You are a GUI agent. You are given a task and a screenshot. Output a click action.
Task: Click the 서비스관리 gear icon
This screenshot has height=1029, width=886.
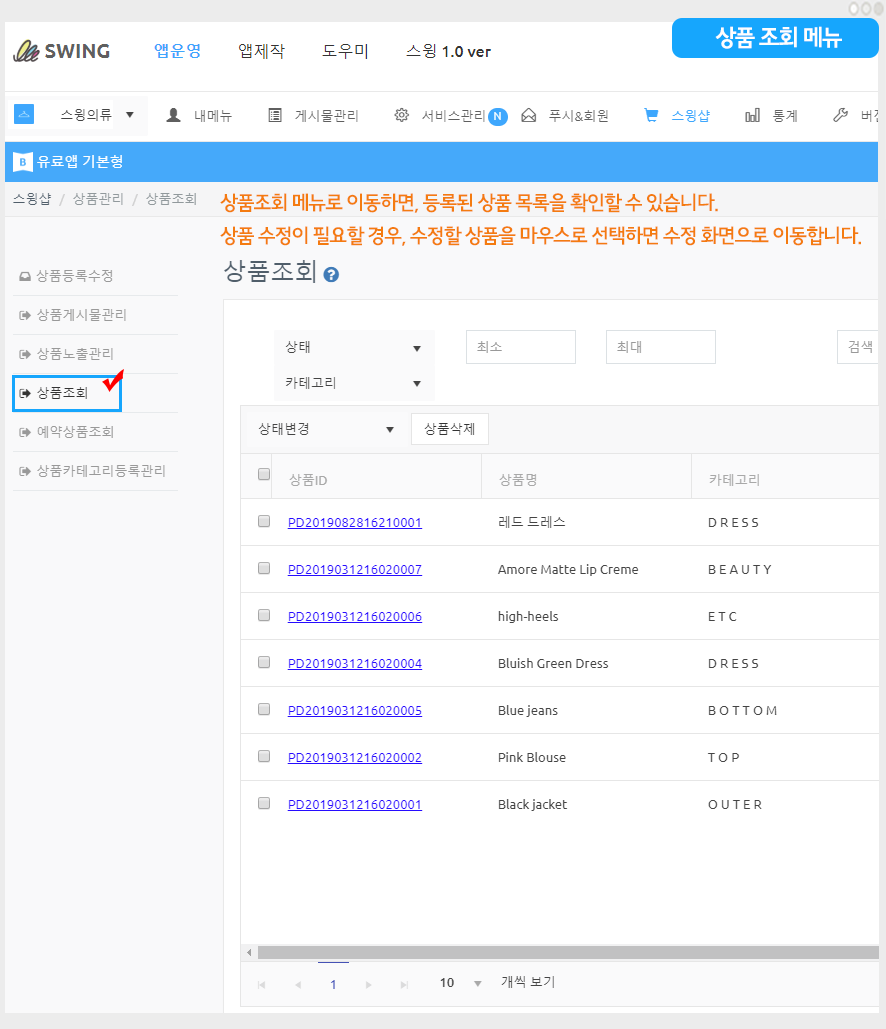click(402, 115)
